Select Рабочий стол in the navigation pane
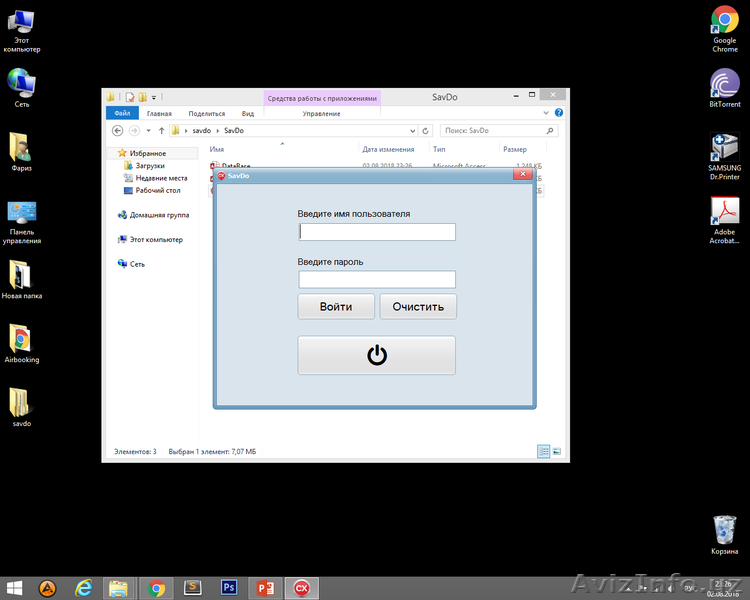750x600 pixels. [157, 190]
